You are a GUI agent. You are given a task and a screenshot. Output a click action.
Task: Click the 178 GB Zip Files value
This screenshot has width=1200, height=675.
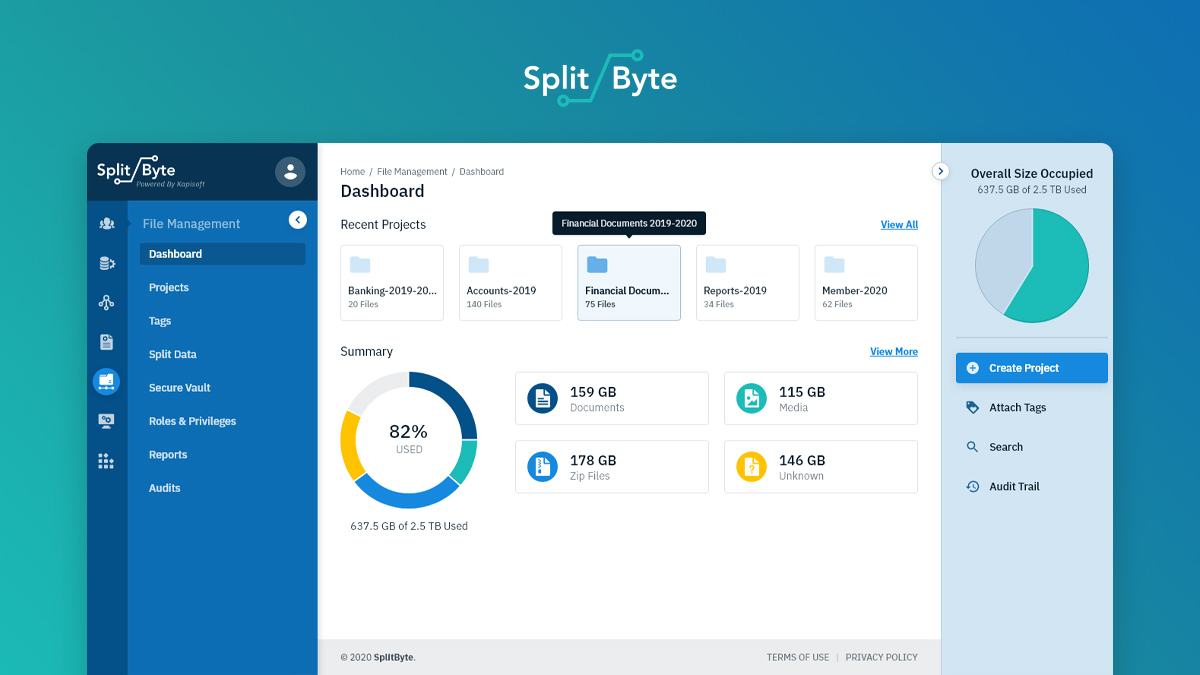pos(593,460)
